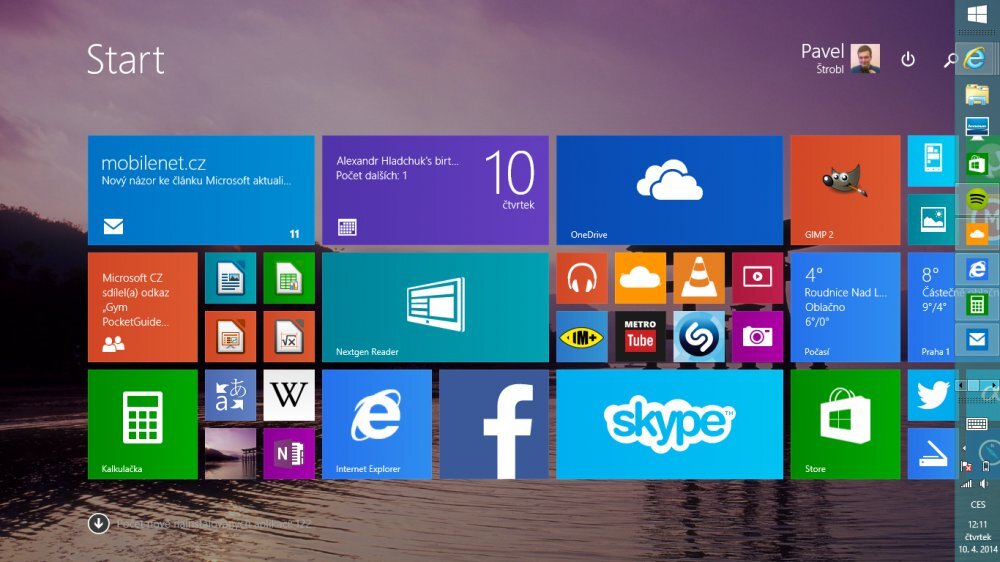1000x562 pixels.
Task: Open the Desktop thumbnail tile
Action: pos(230,454)
